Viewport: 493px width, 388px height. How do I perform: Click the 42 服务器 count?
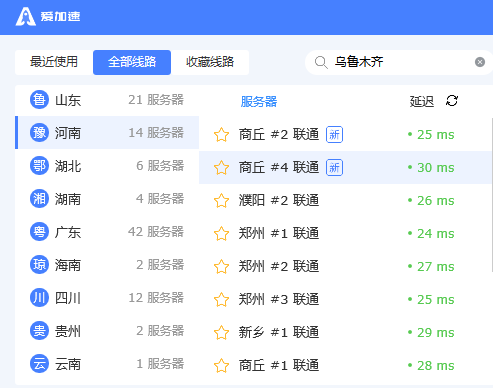pos(156,232)
